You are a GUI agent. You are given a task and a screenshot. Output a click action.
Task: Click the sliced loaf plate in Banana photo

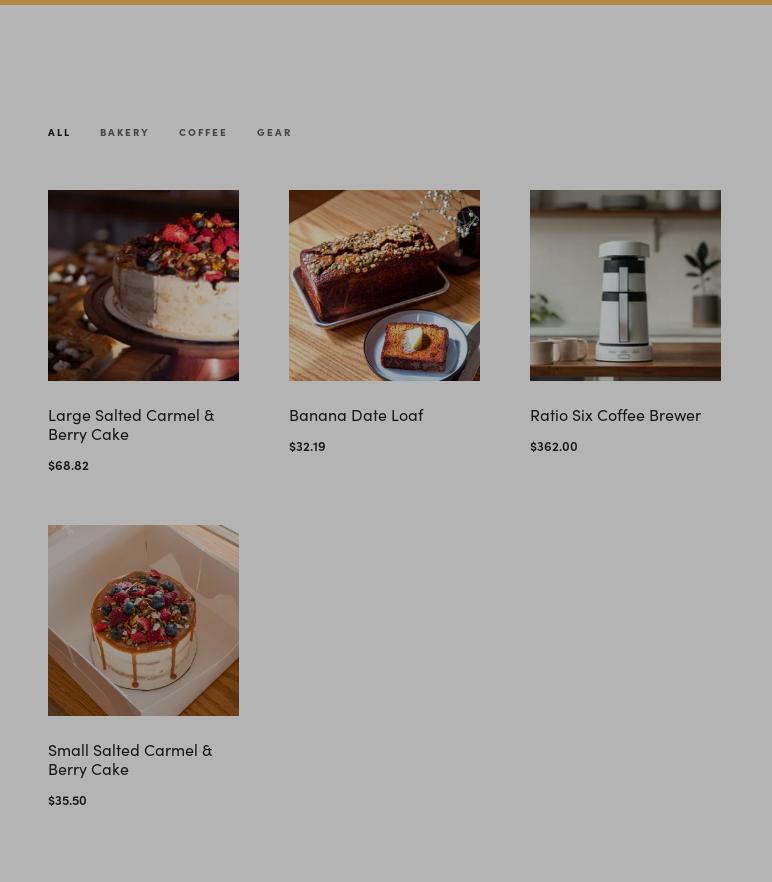[416, 345]
